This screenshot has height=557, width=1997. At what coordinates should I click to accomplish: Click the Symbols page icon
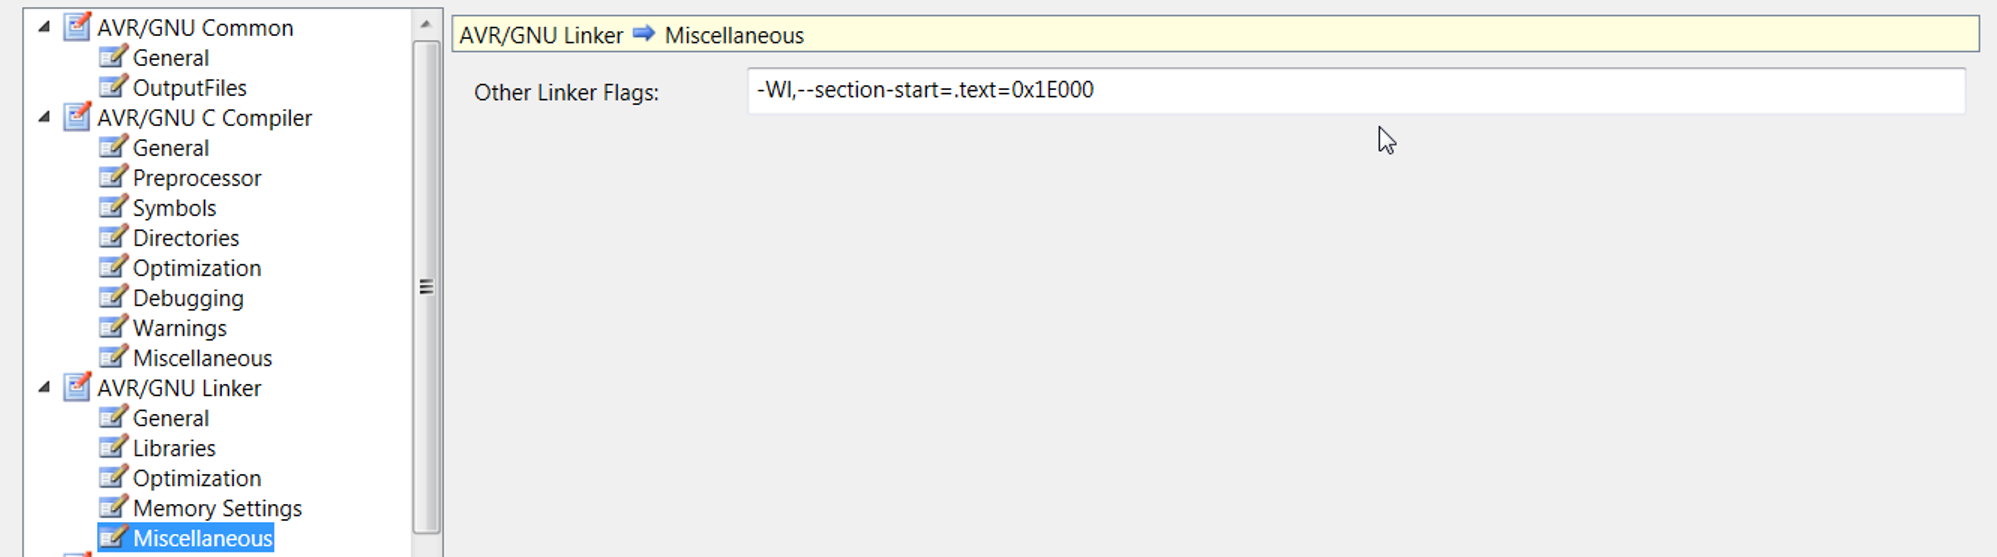click(x=113, y=207)
